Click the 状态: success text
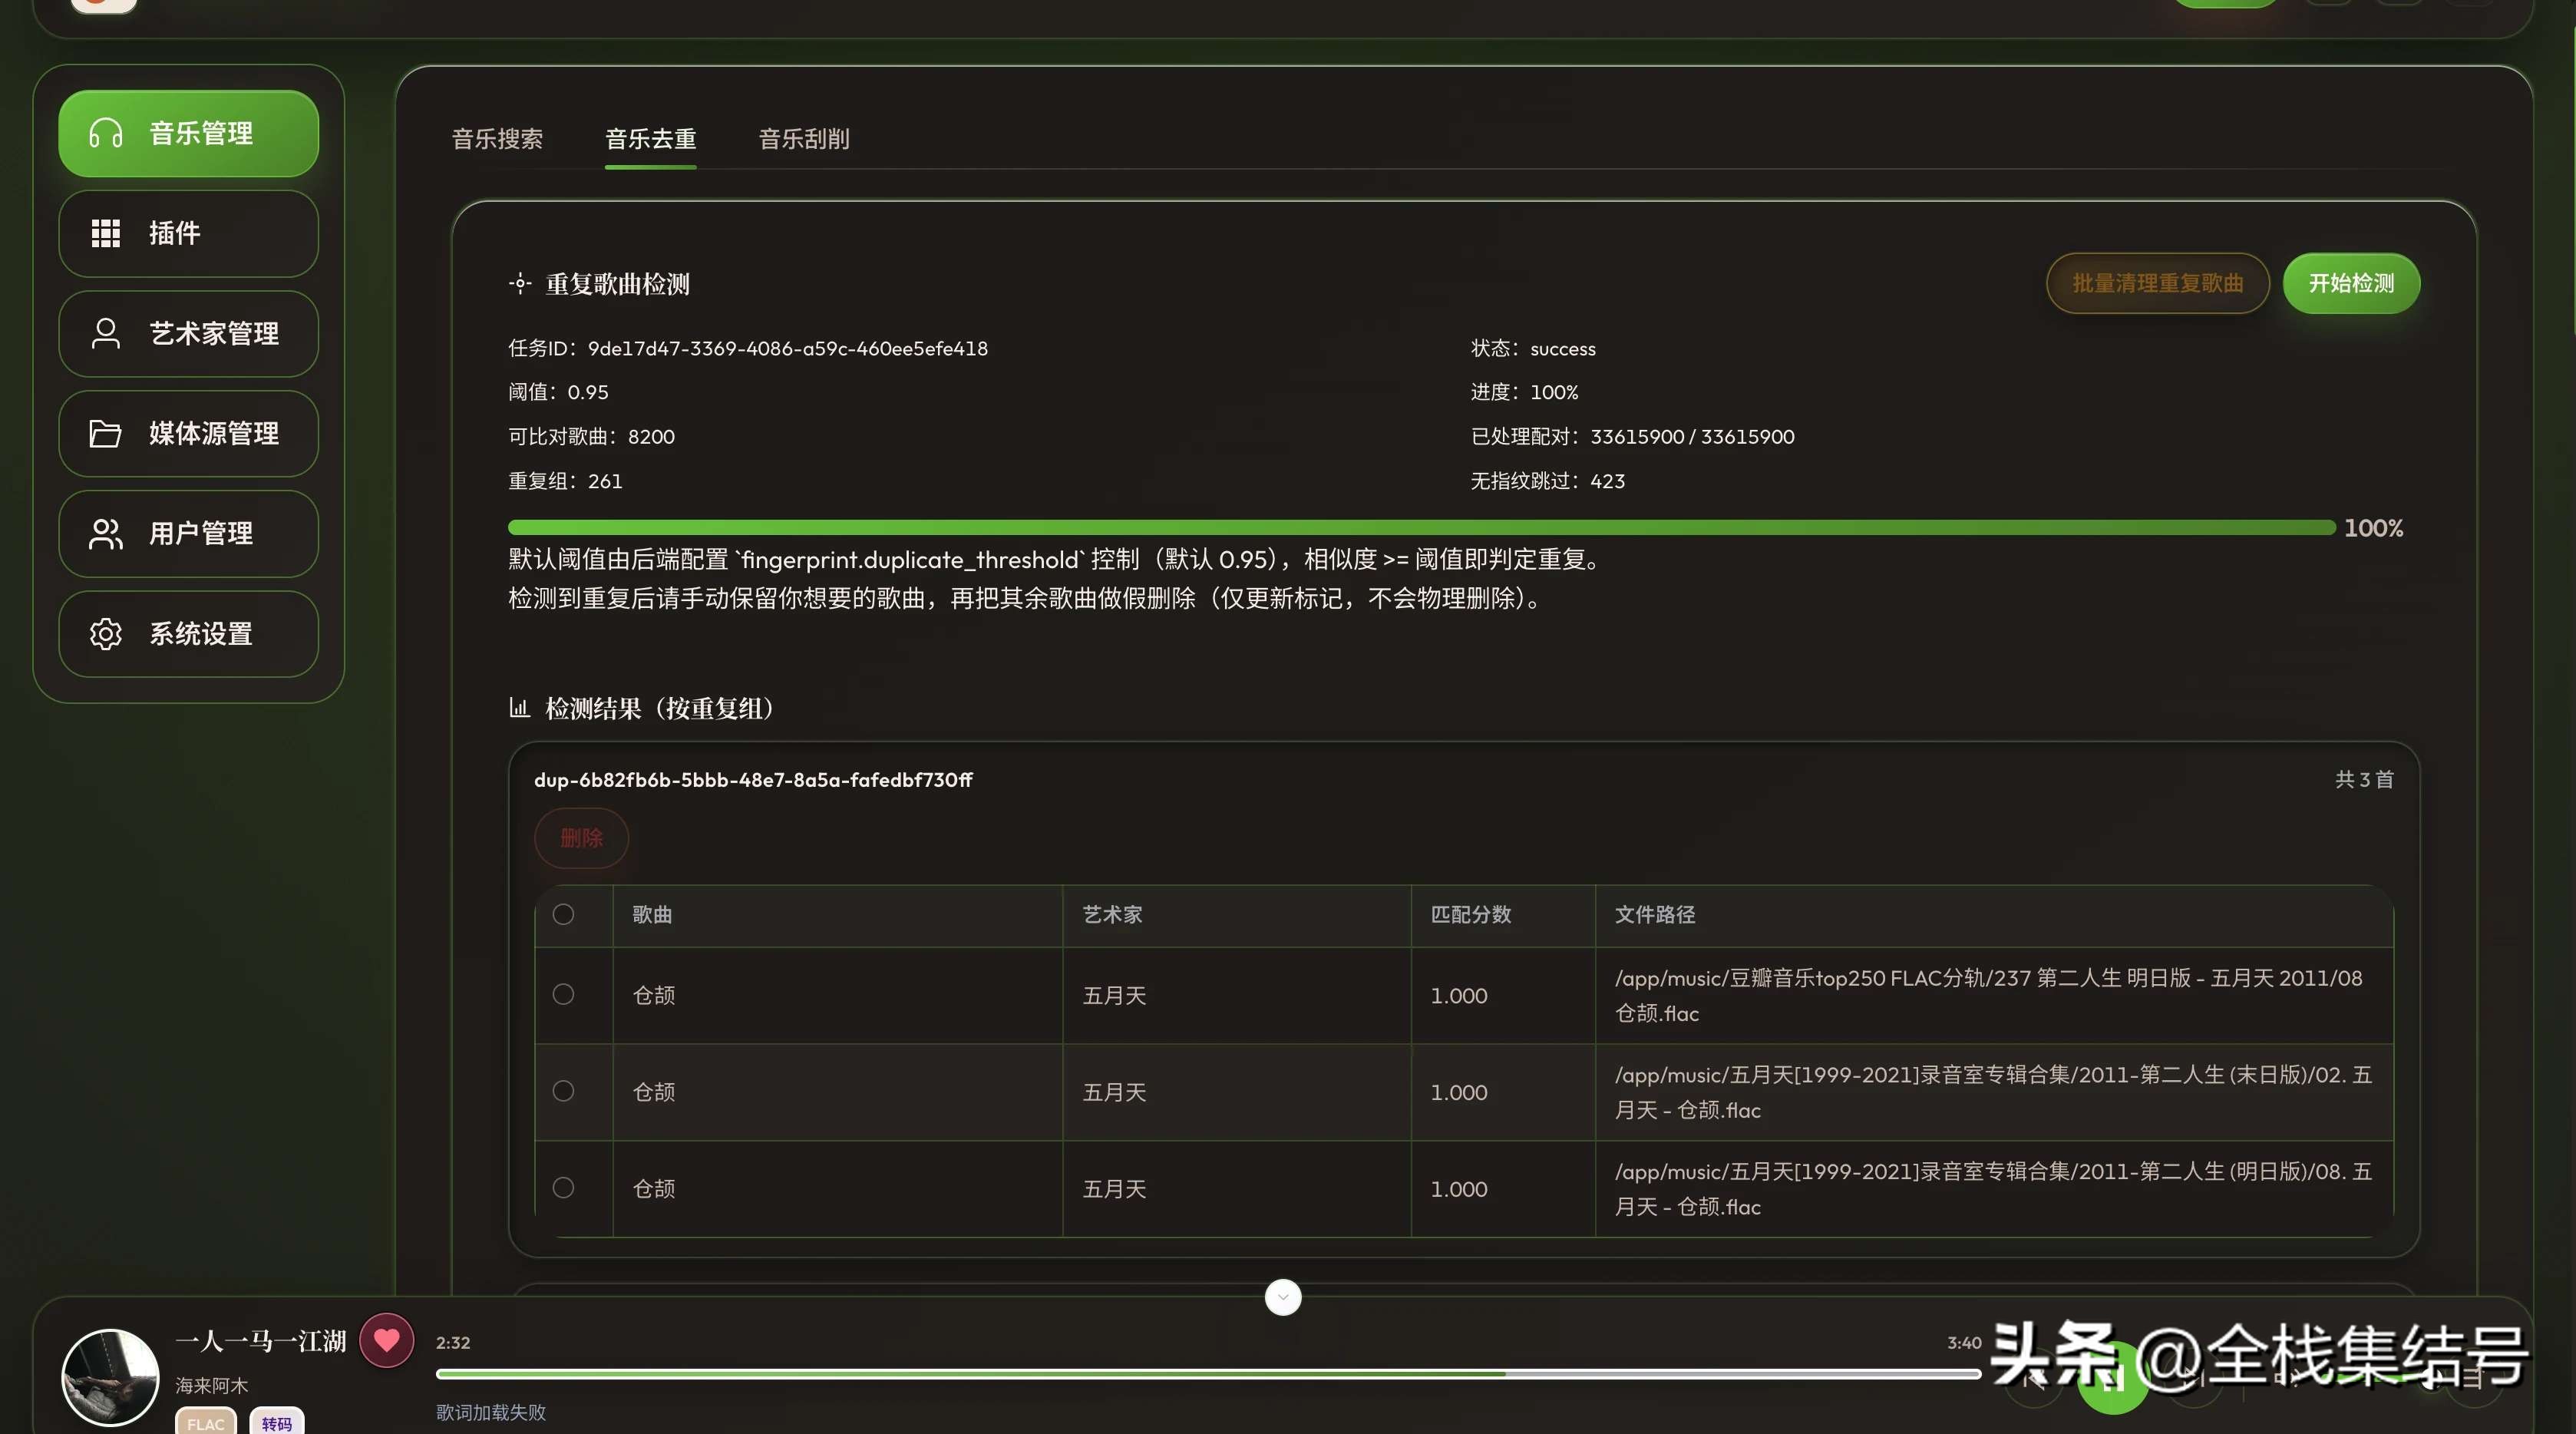 point(1533,349)
